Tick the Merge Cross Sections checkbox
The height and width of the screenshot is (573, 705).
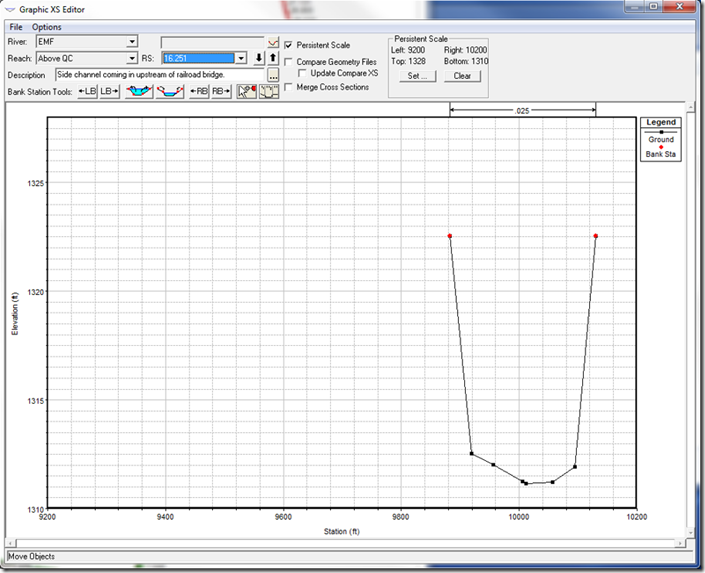point(289,88)
